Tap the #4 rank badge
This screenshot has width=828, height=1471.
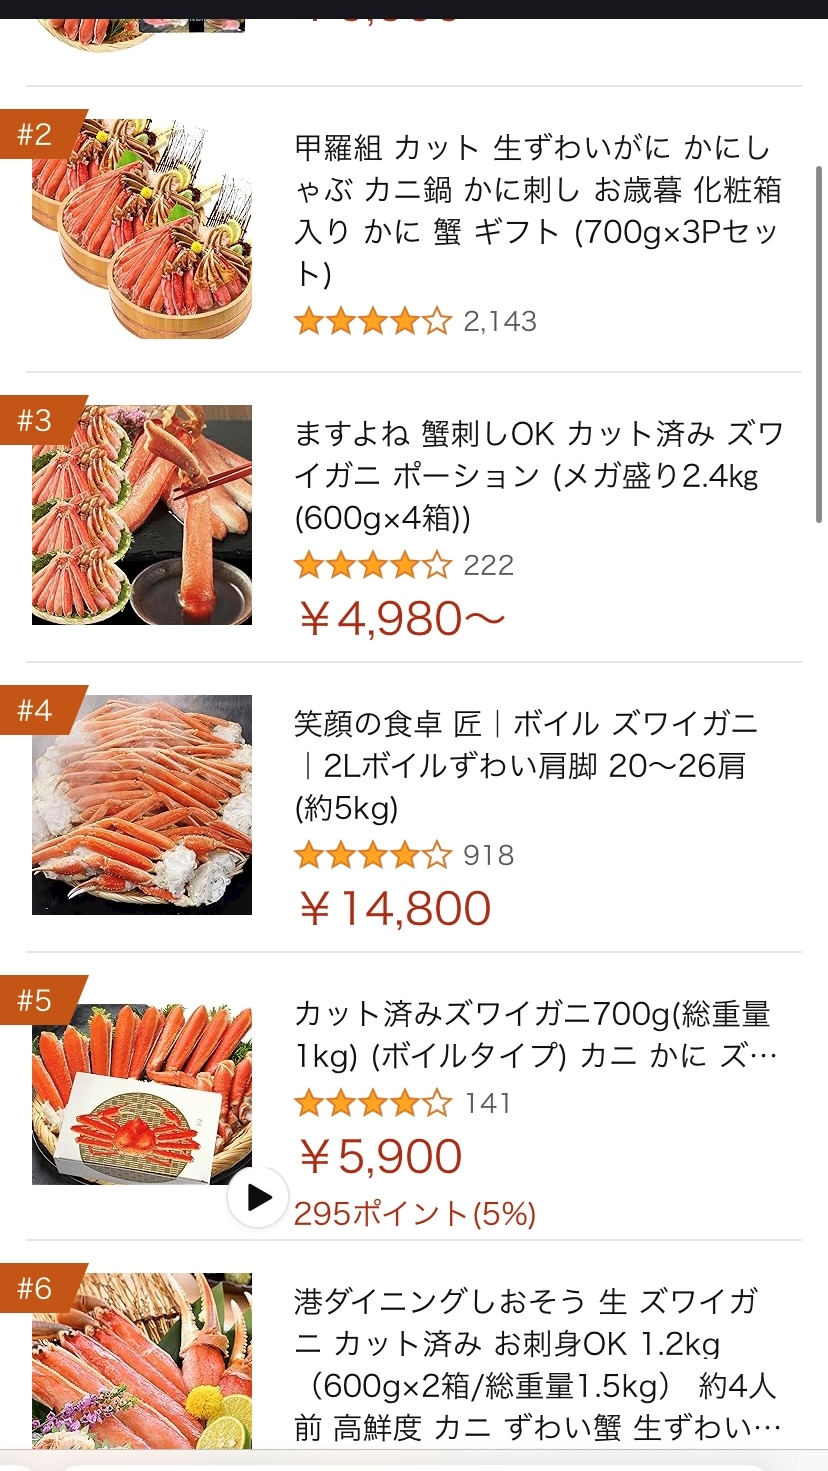pos(40,711)
